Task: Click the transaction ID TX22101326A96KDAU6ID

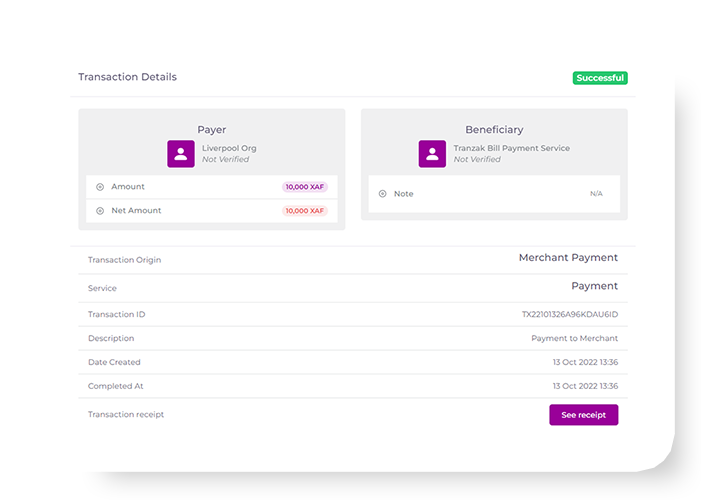Action: click(x=569, y=315)
